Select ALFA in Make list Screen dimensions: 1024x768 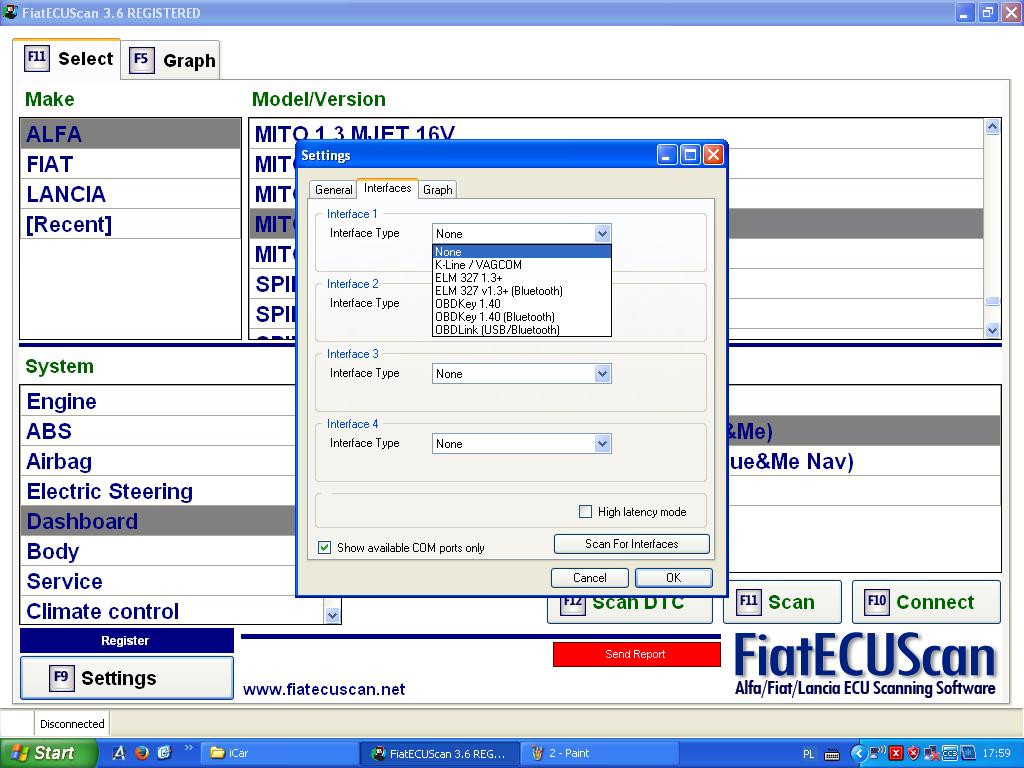(131, 134)
